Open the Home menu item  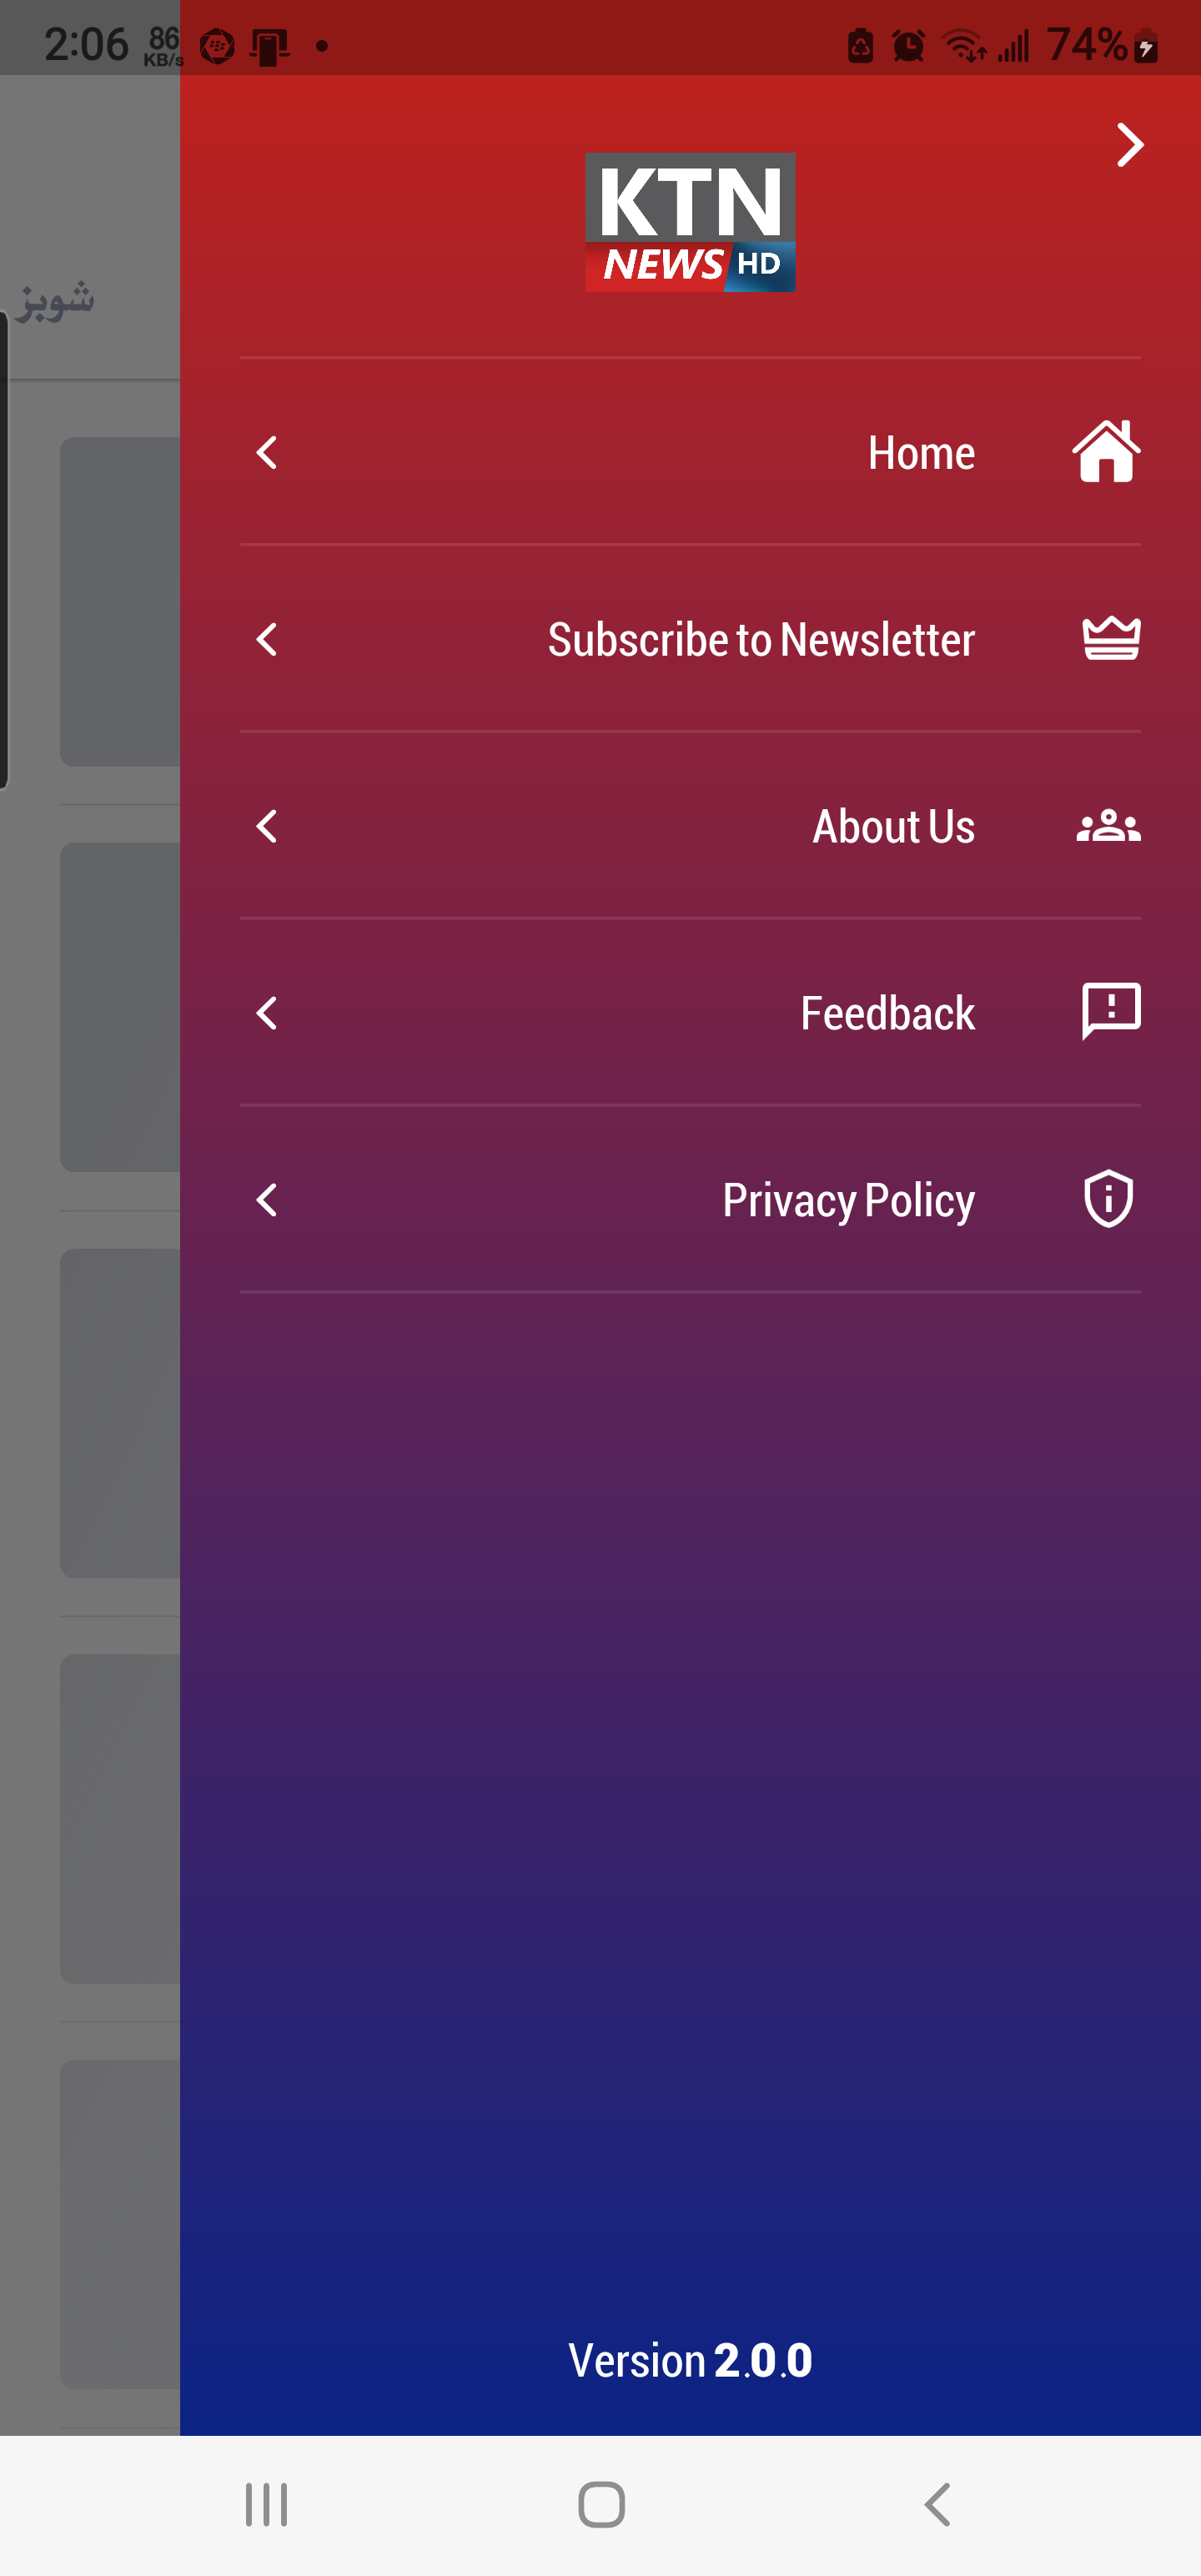point(920,453)
